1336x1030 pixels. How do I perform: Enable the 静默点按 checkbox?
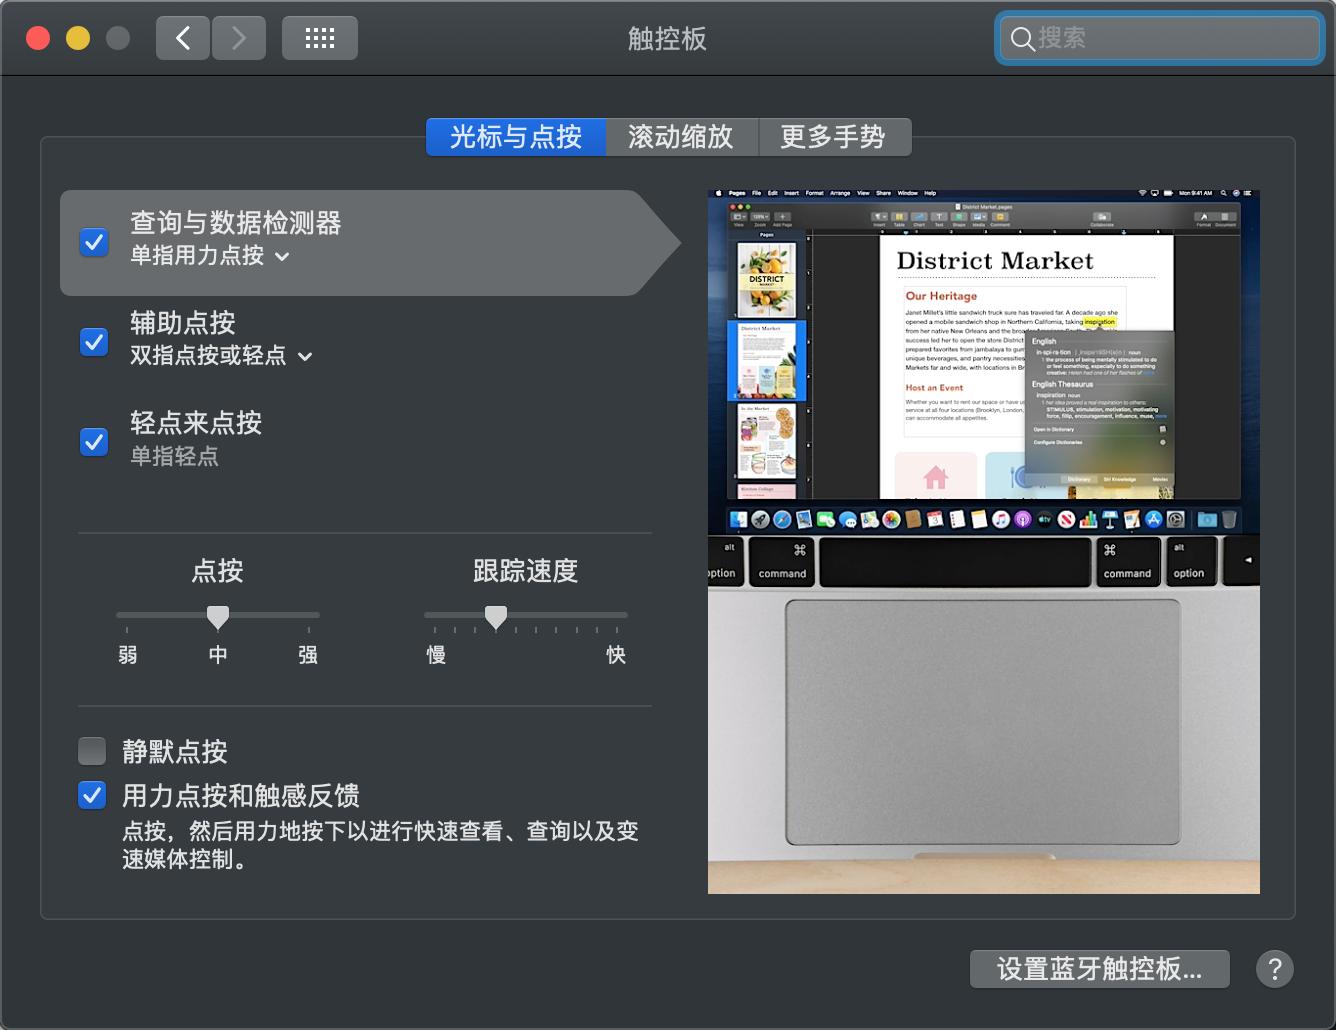[x=92, y=750]
